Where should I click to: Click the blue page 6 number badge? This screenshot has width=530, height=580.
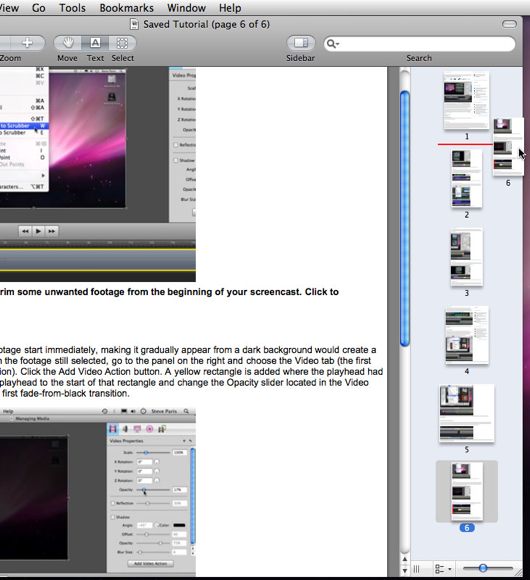(x=467, y=528)
